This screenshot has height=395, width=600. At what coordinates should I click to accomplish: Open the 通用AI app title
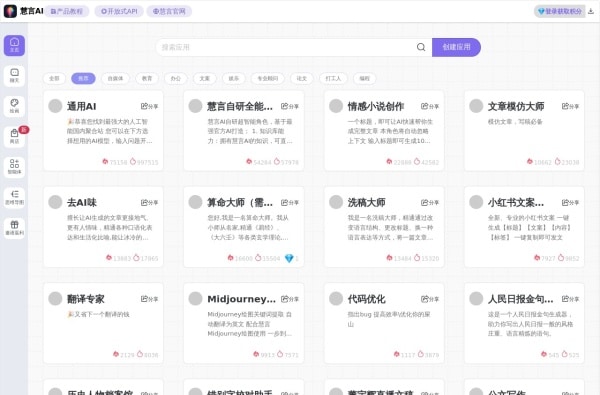82,106
